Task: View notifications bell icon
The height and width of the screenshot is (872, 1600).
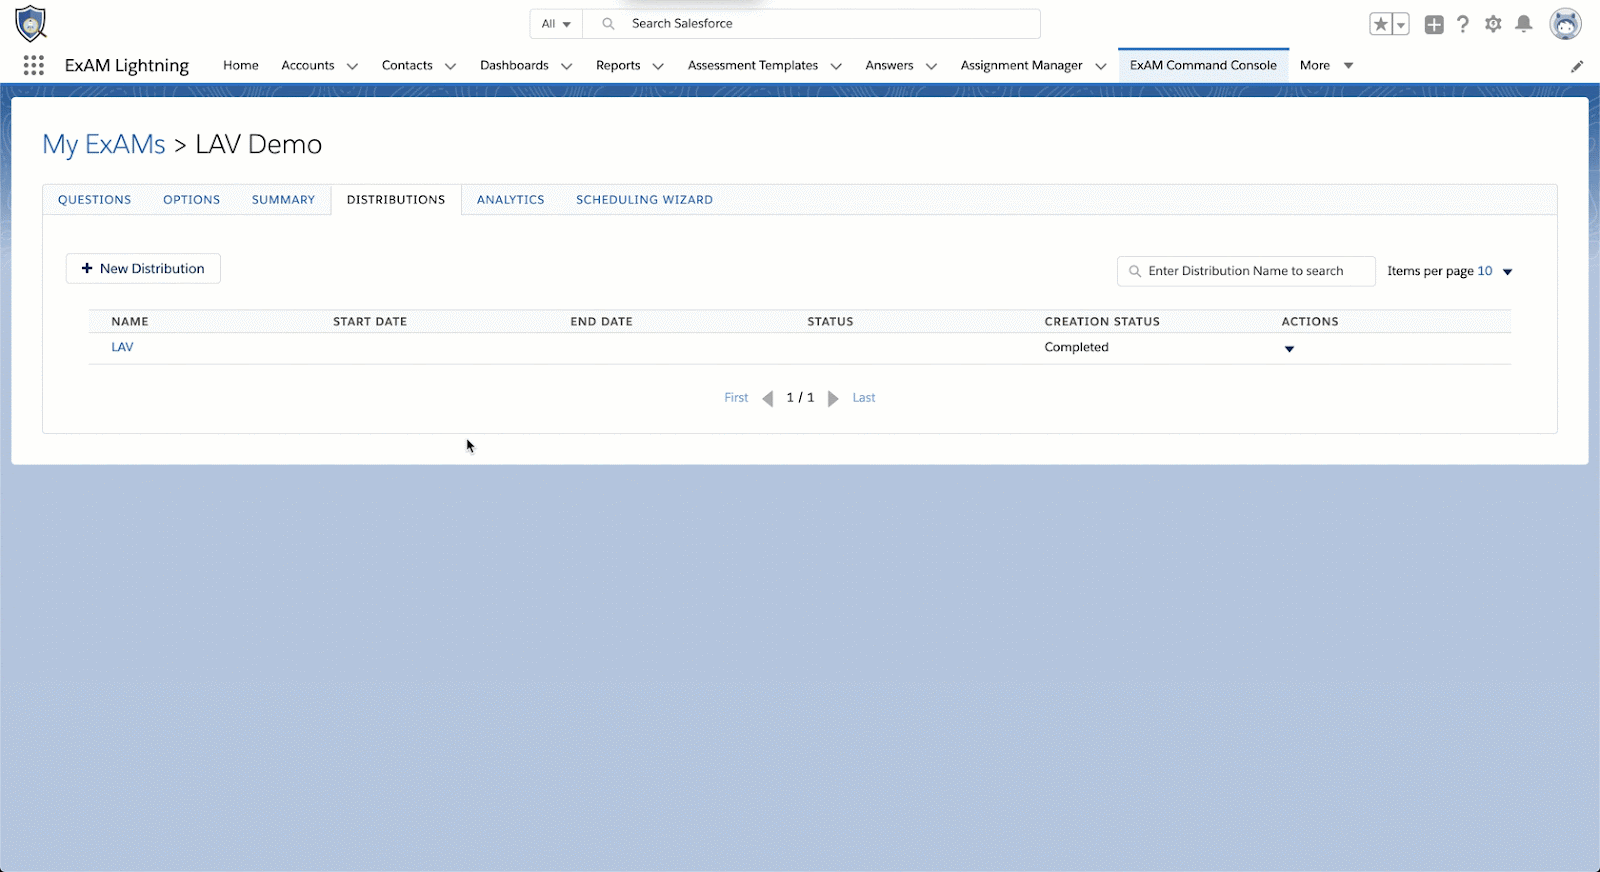Action: pyautogui.click(x=1524, y=24)
